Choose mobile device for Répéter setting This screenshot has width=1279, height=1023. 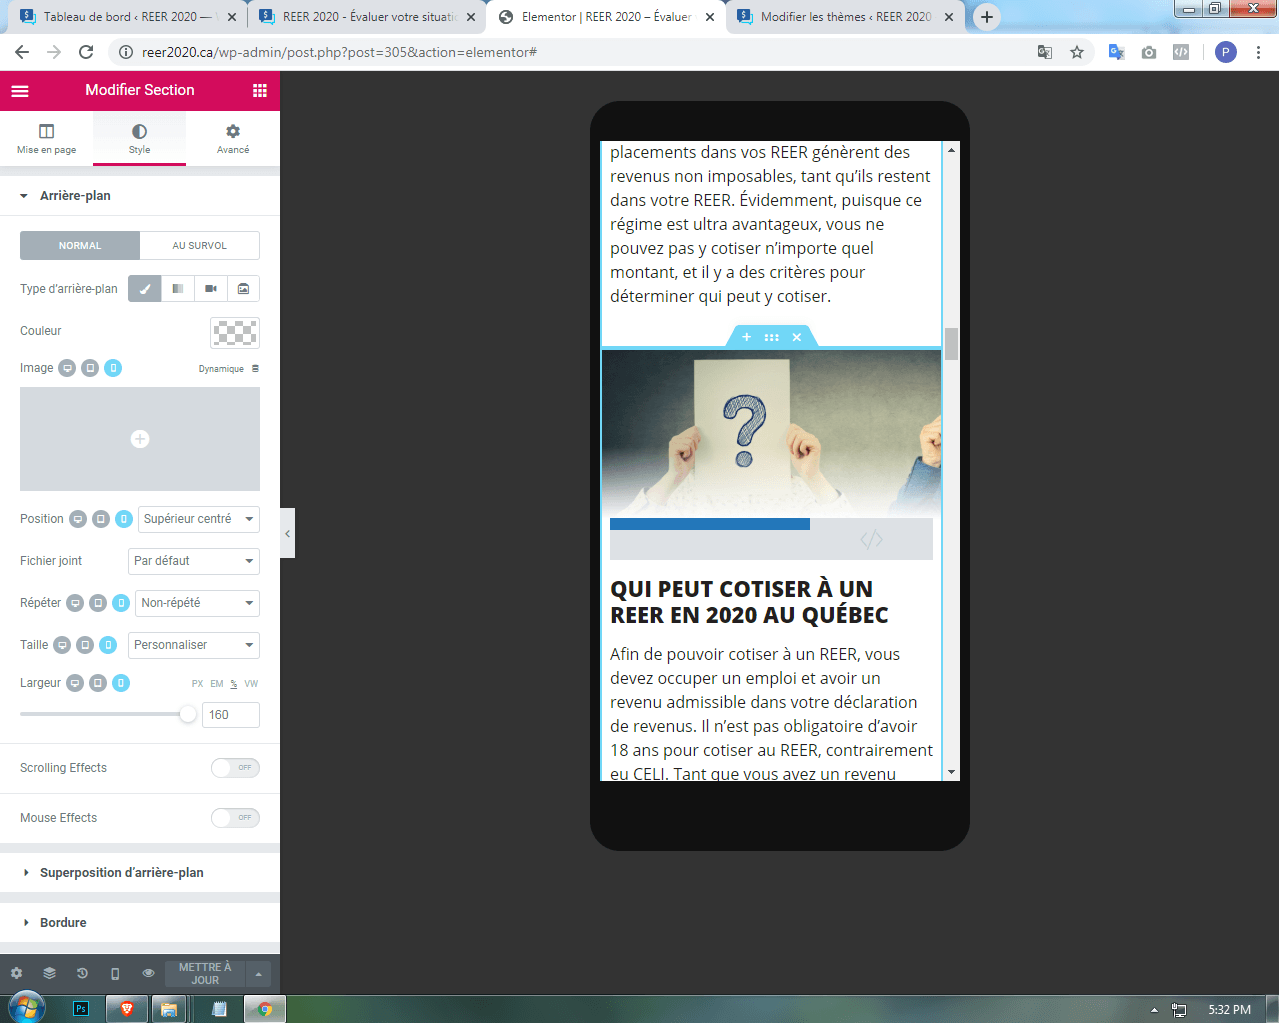click(x=121, y=603)
